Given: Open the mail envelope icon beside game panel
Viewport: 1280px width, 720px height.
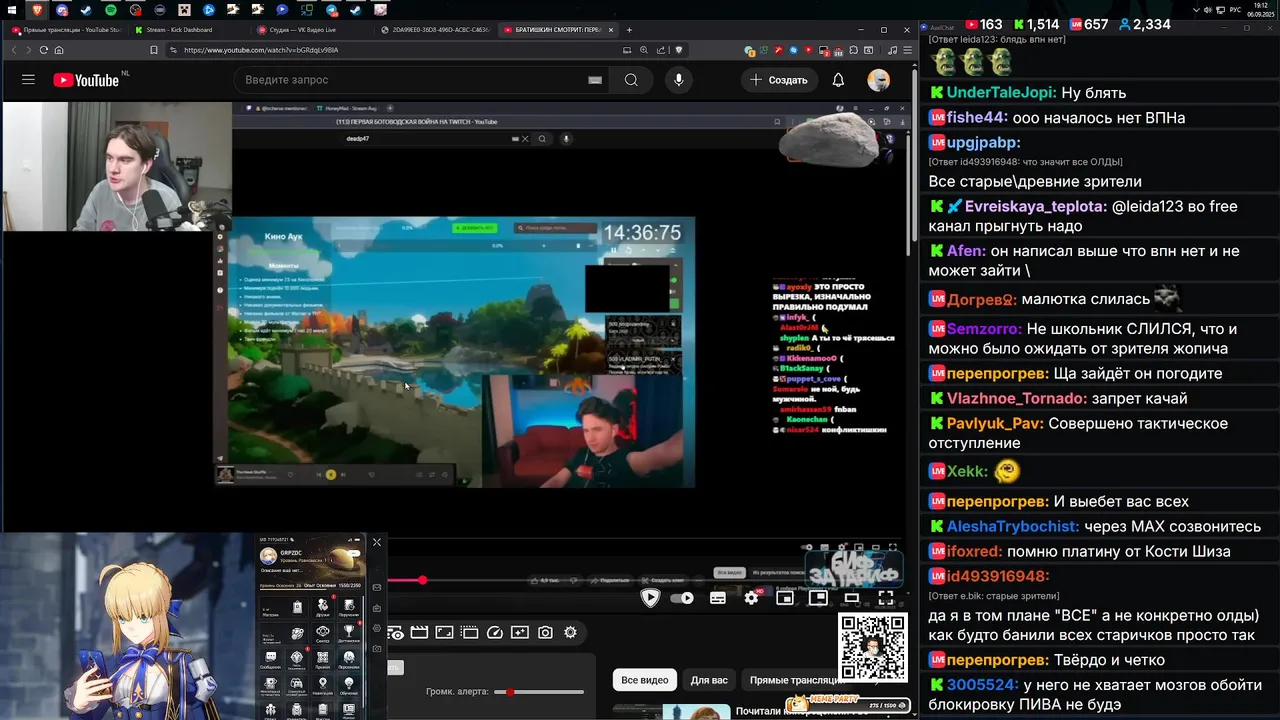Looking at the screenshot, I should [377, 587].
